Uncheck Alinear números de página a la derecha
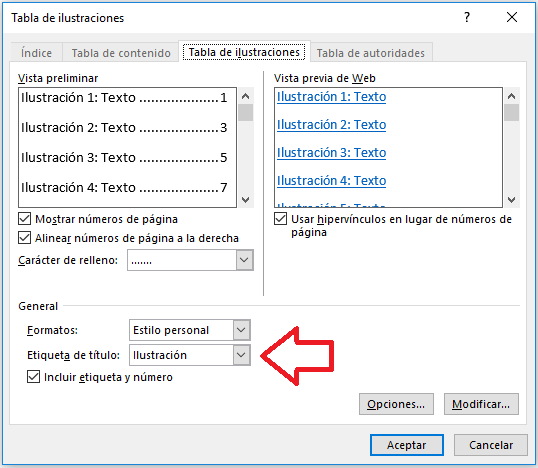Image resolution: width=538 pixels, height=468 pixels. (x=24, y=238)
